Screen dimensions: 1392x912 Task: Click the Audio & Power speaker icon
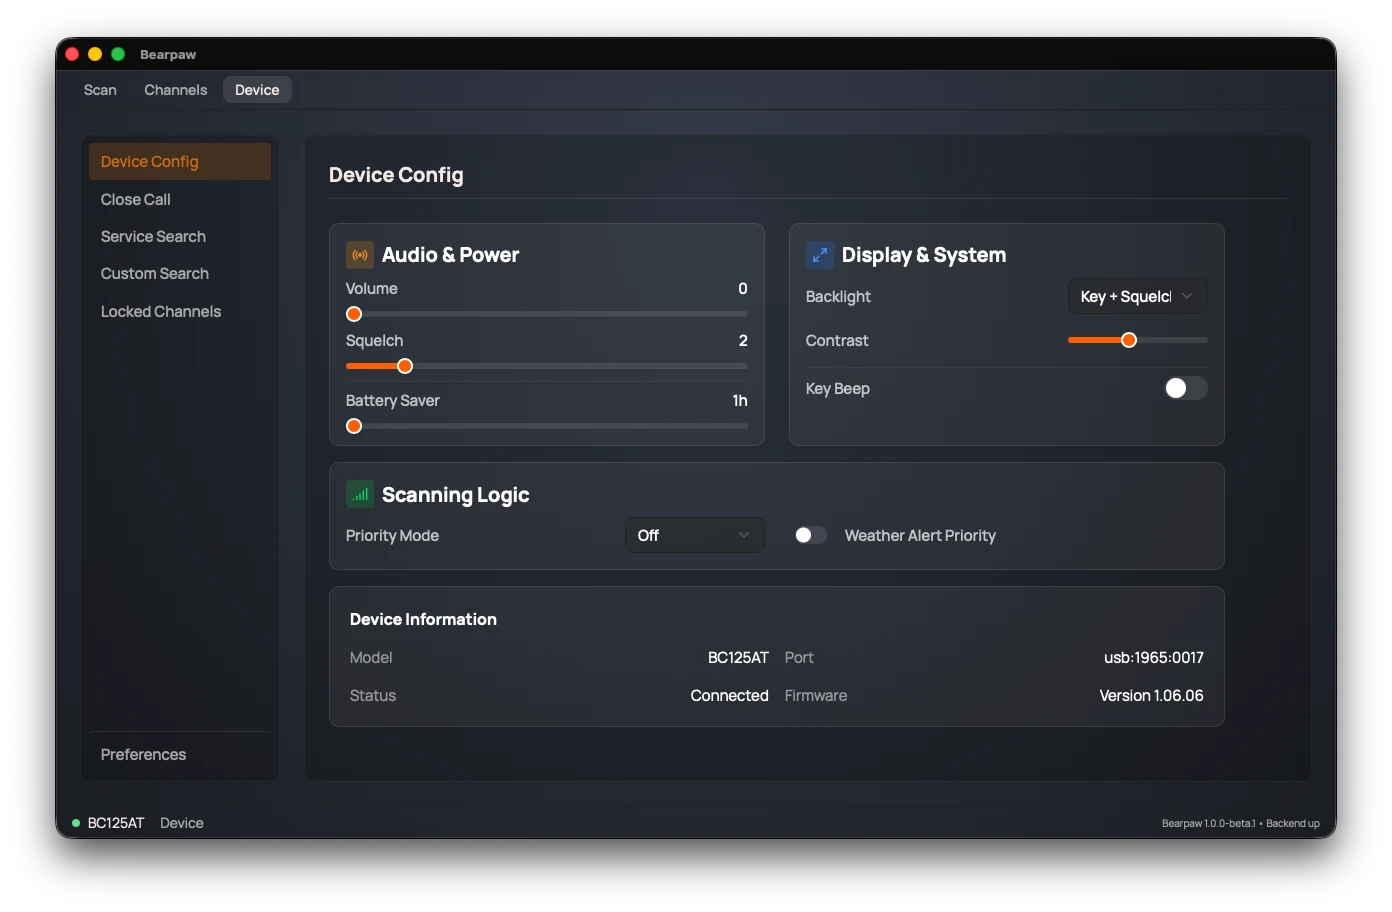(x=360, y=255)
